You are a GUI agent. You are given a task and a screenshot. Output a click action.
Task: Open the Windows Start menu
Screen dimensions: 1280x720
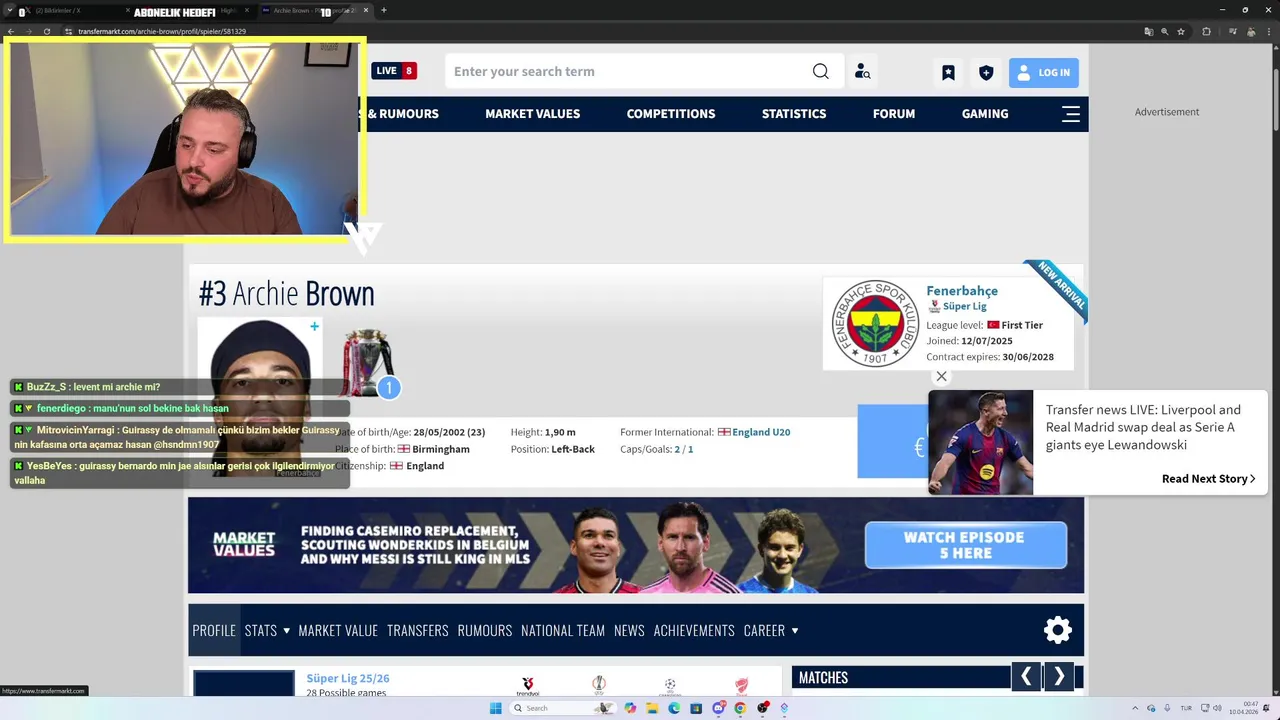495,708
